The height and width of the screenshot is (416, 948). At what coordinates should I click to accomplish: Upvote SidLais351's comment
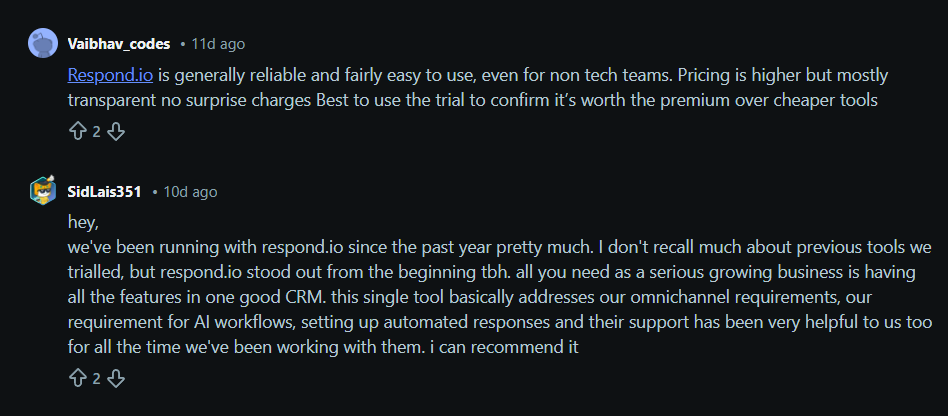(77, 377)
